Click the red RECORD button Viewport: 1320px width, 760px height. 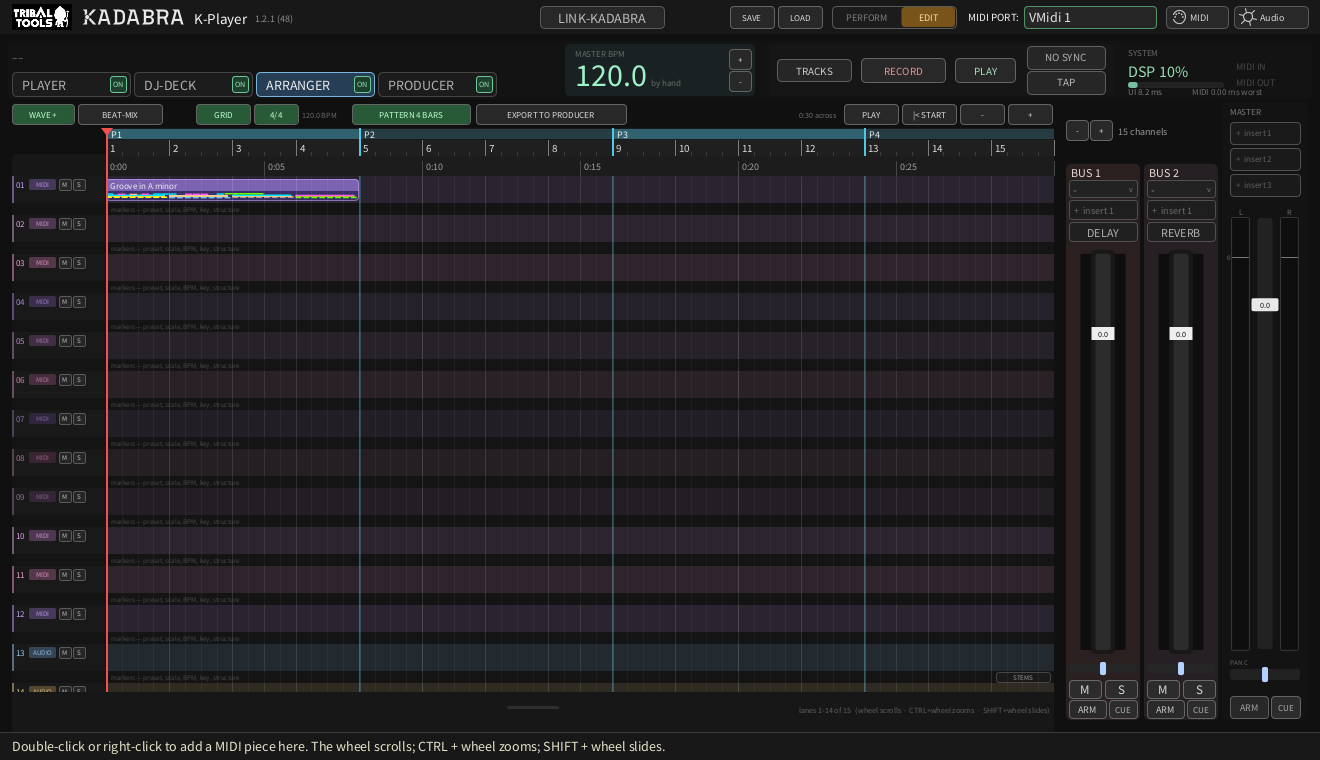(903, 71)
